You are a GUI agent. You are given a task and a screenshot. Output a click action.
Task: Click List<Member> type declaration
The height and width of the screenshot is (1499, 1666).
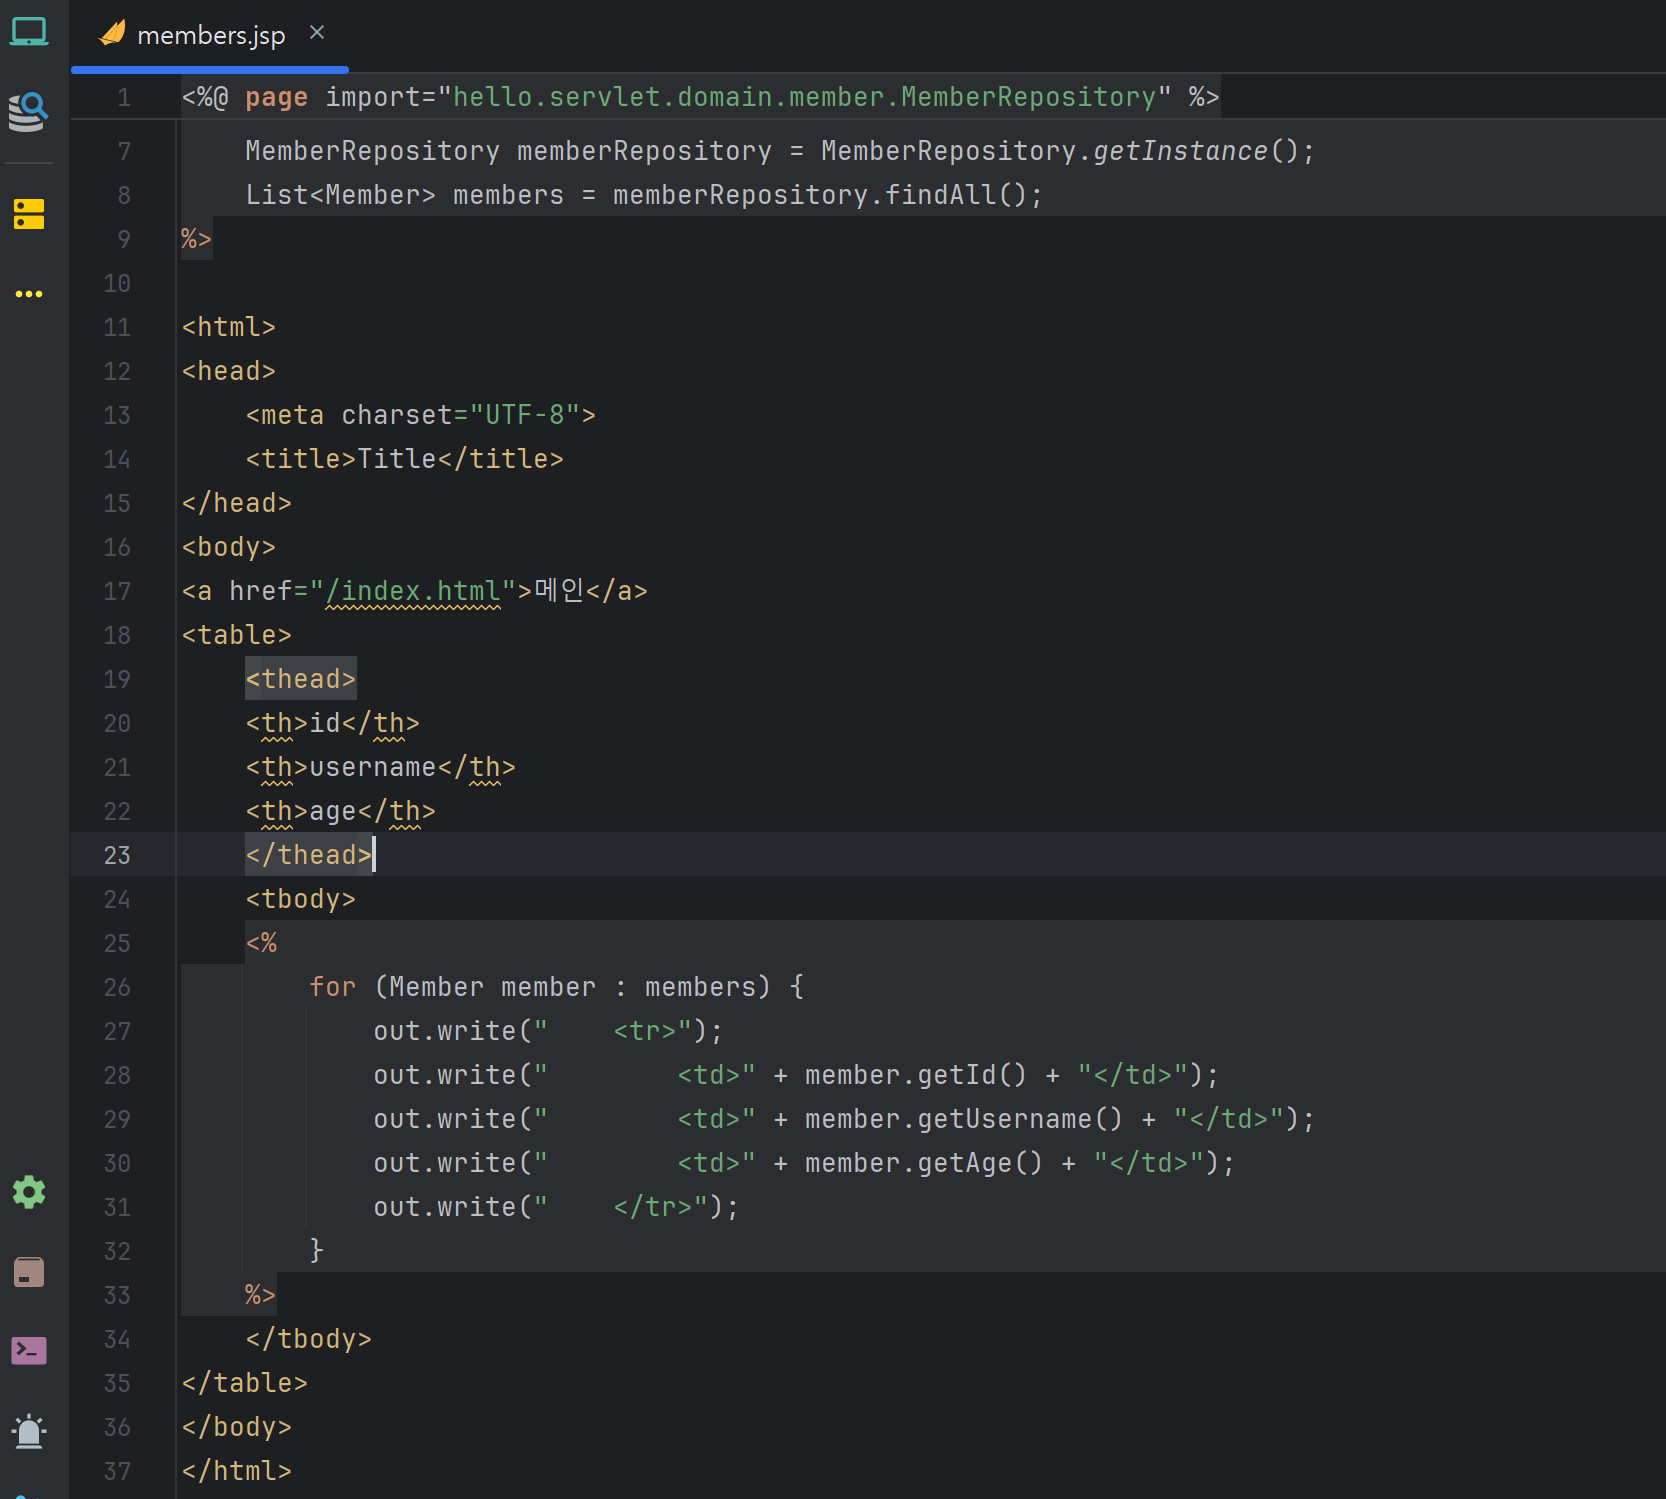click(x=341, y=195)
